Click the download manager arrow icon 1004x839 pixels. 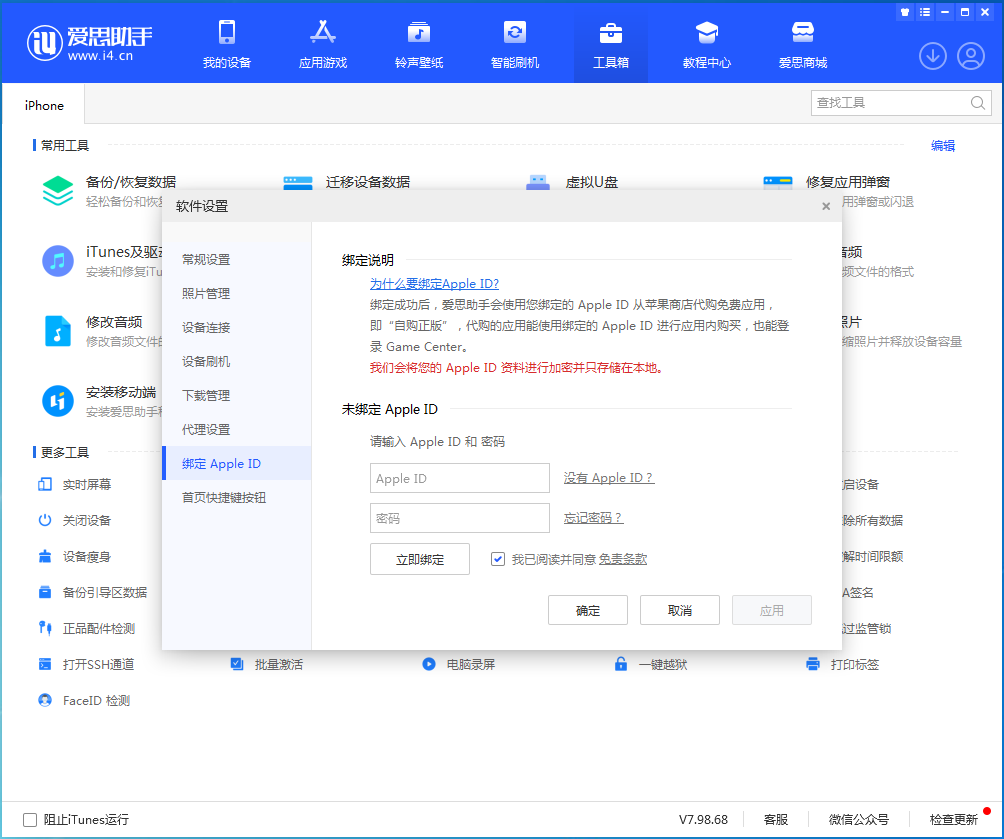click(x=932, y=56)
